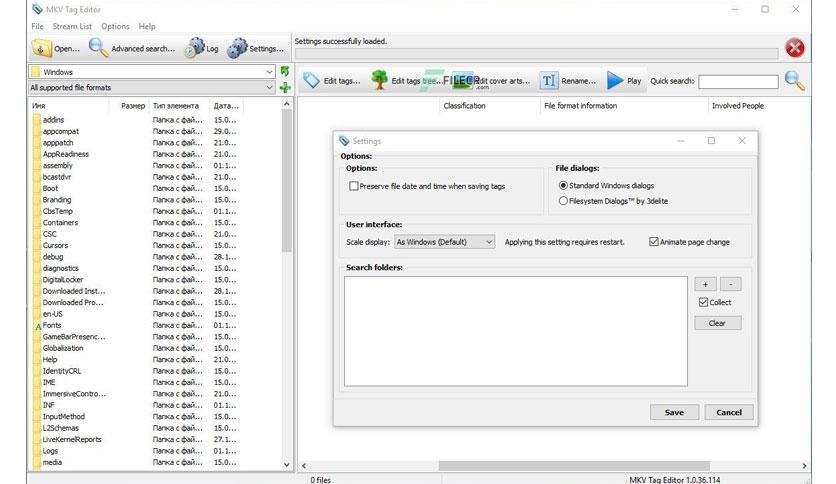This screenshot has width=836, height=484.
Task: Click the Cancel button in Settings
Action: (729, 412)
